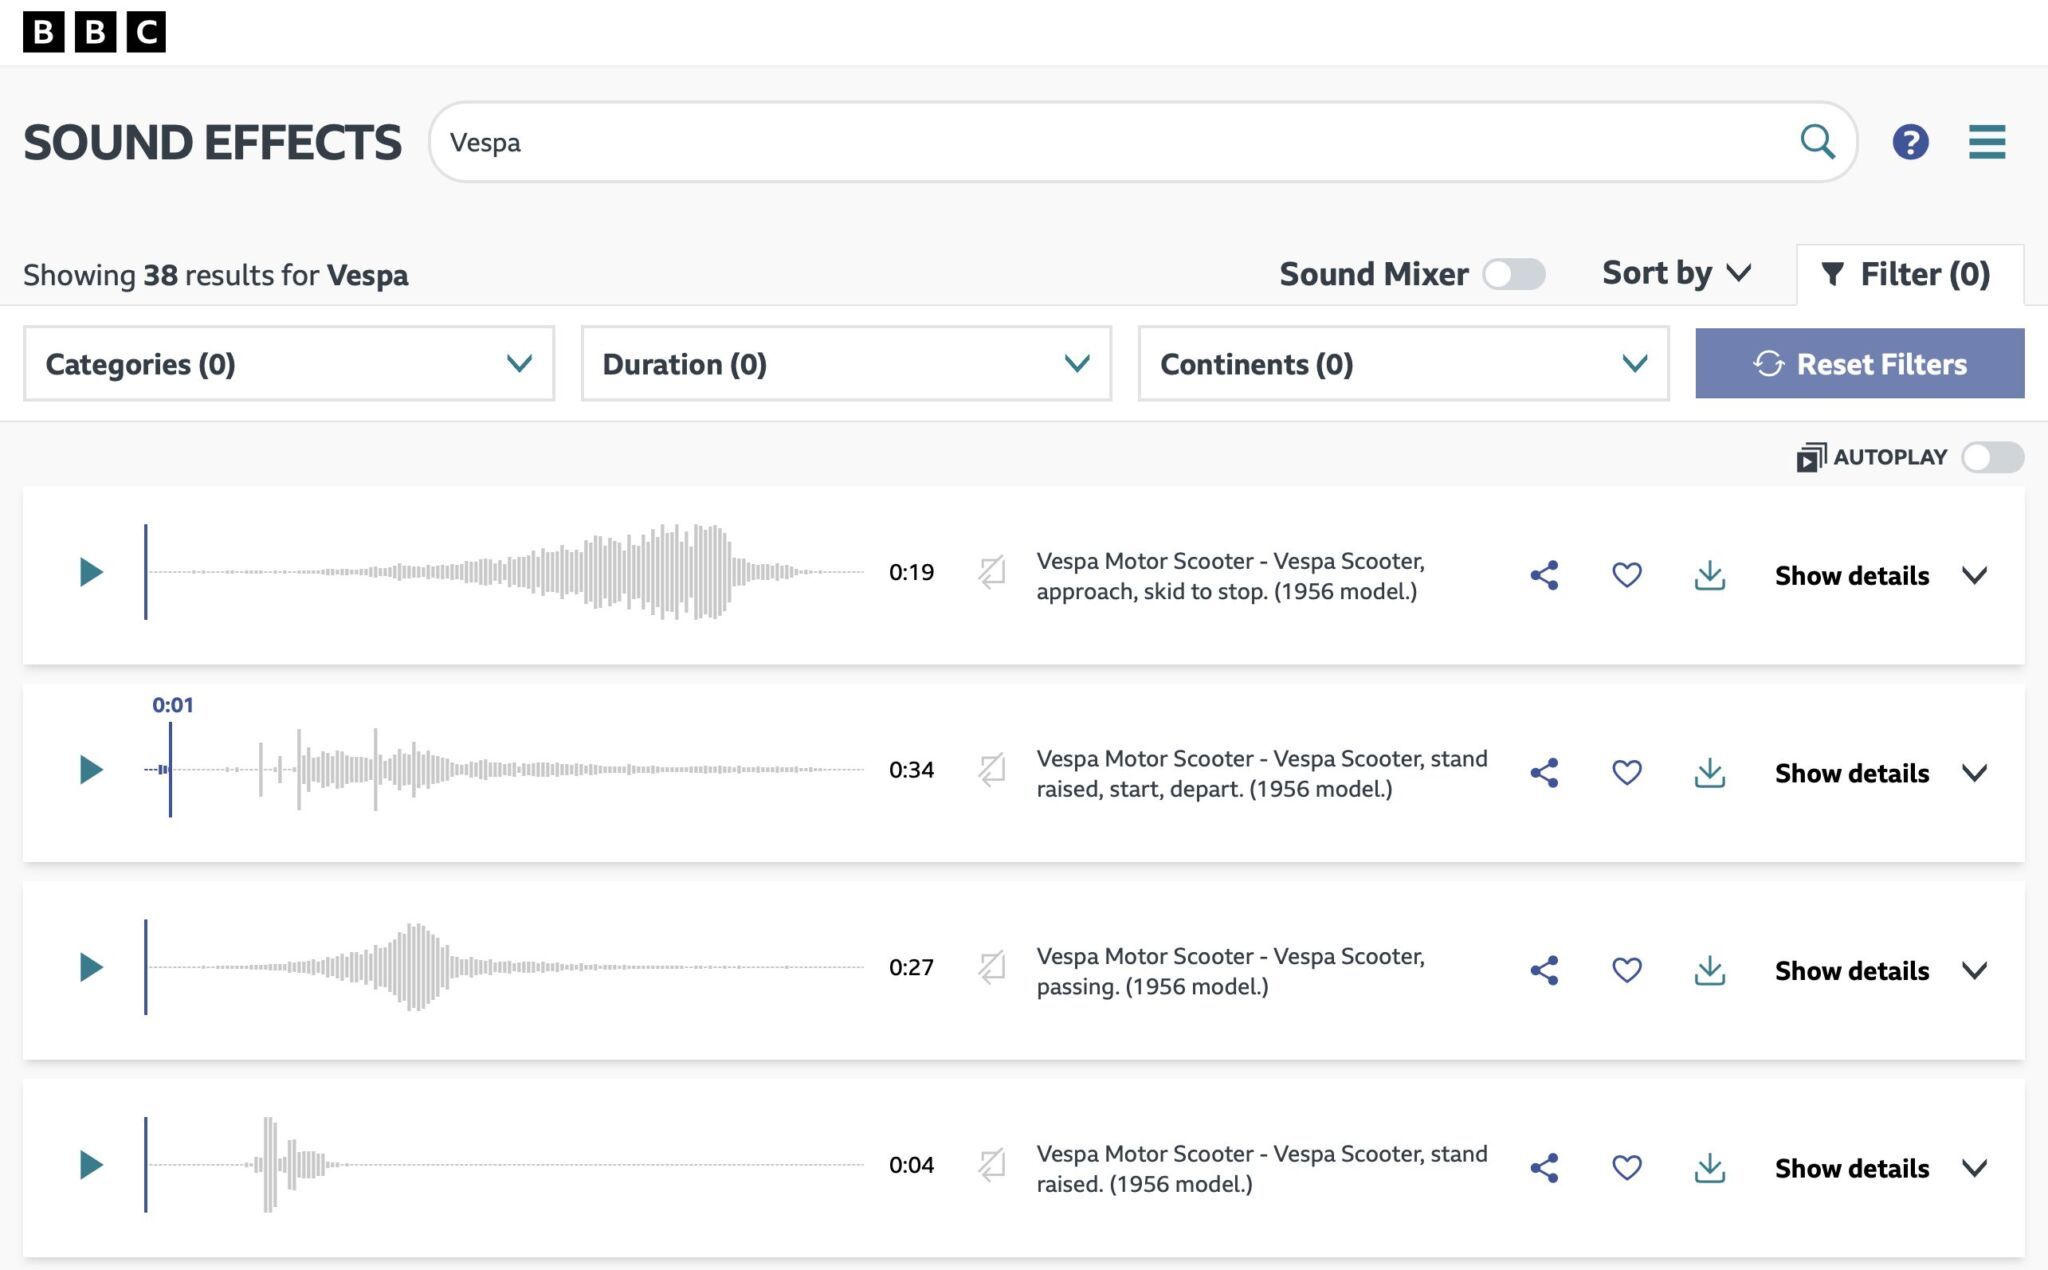Share the 0:04 'stand raised' sound
The width and height of the screenshot is (2048, 1270).
coord(1544,1168)
